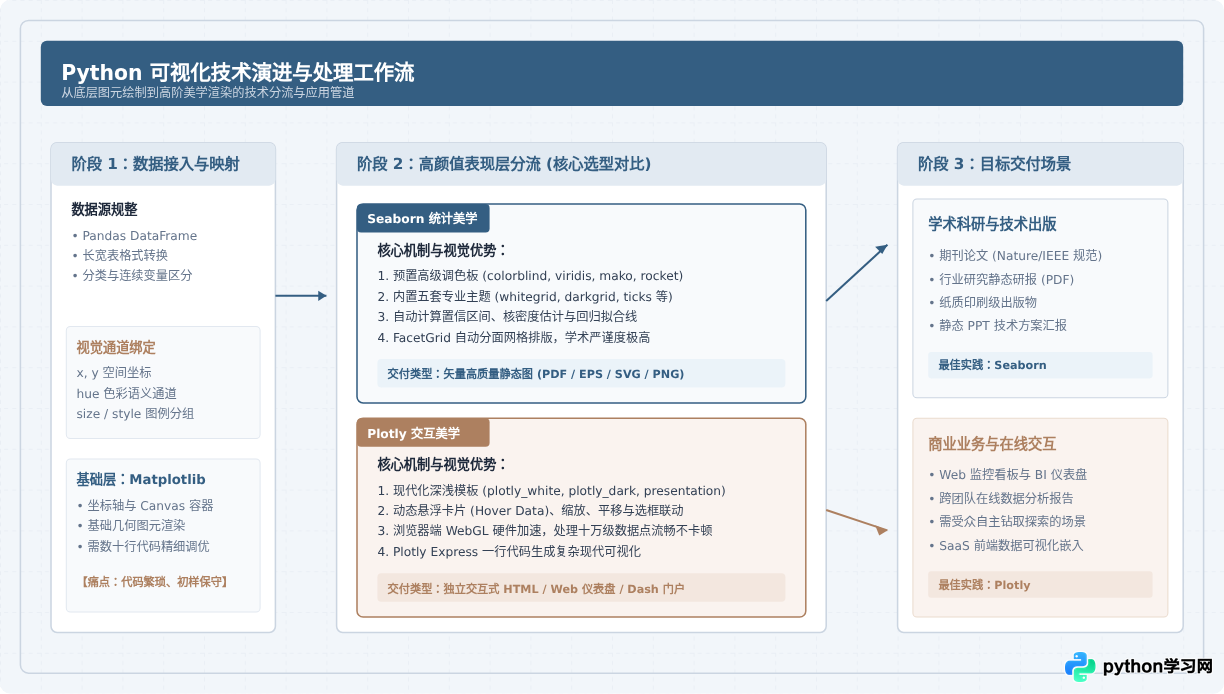The width and height of the screenshot is (1224, 694).
Task: Click '基础几何图元渲染' bullet
Action: 130,525
